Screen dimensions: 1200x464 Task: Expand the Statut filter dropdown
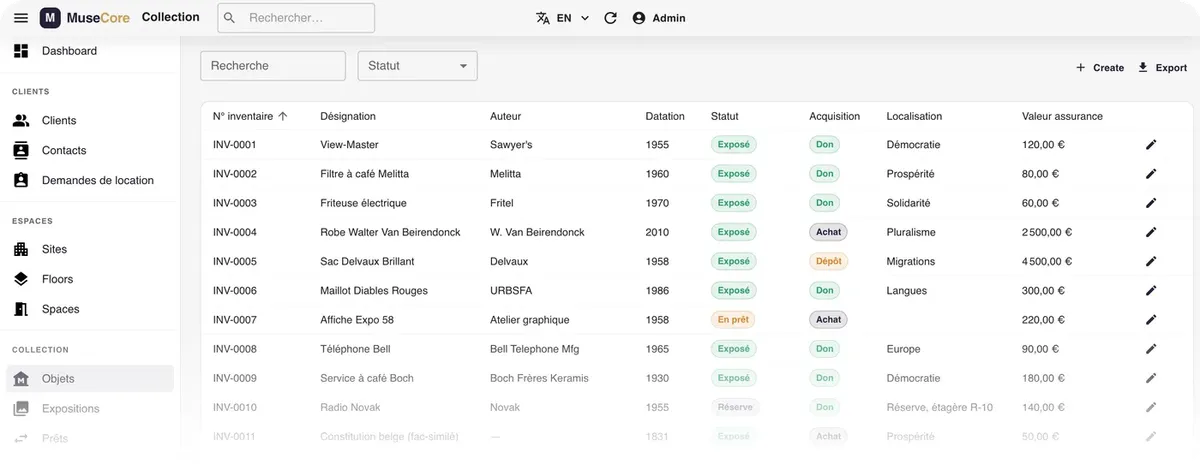pos(418,66)
